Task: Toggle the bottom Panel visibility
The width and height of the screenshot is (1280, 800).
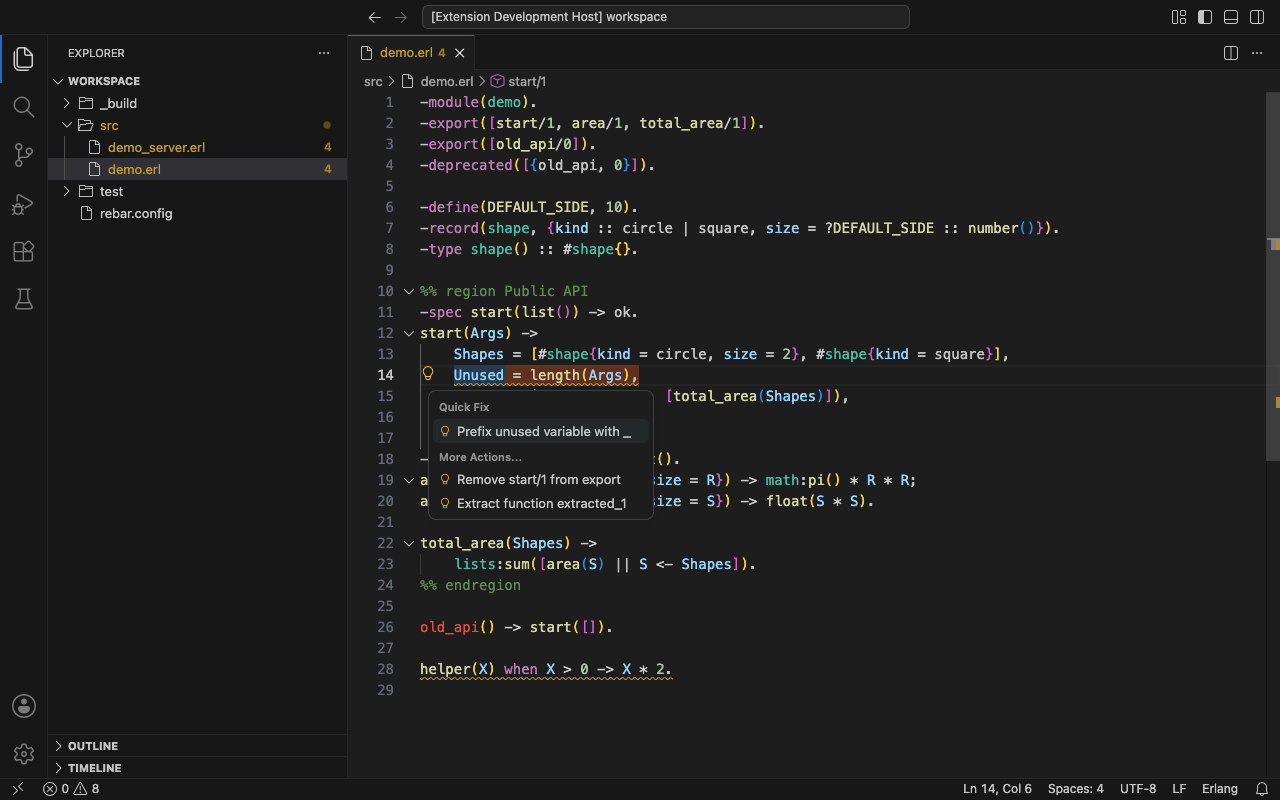Action: (x=1231, y=17)
